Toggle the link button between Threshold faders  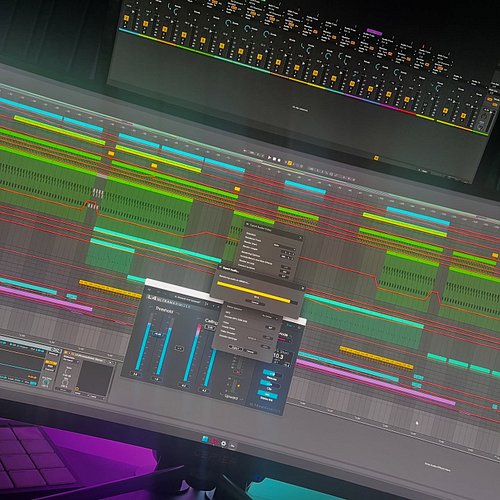pyautogui.click(x=179, y=348)
